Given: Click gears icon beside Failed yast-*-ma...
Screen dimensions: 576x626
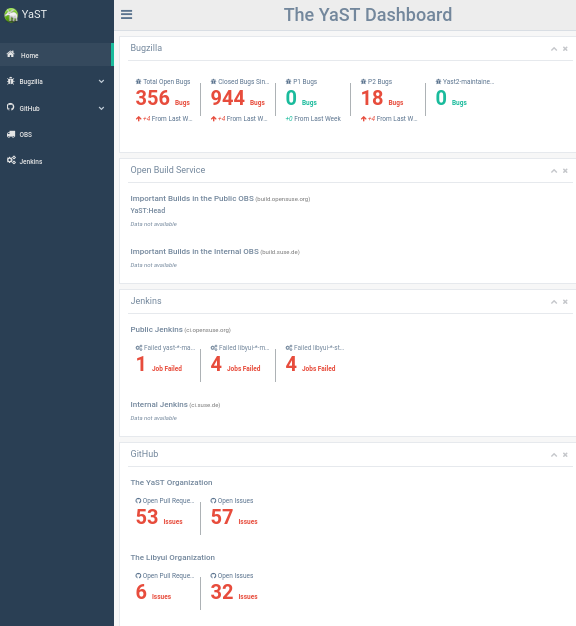Looking at the screenshot, I should [139, 348].
